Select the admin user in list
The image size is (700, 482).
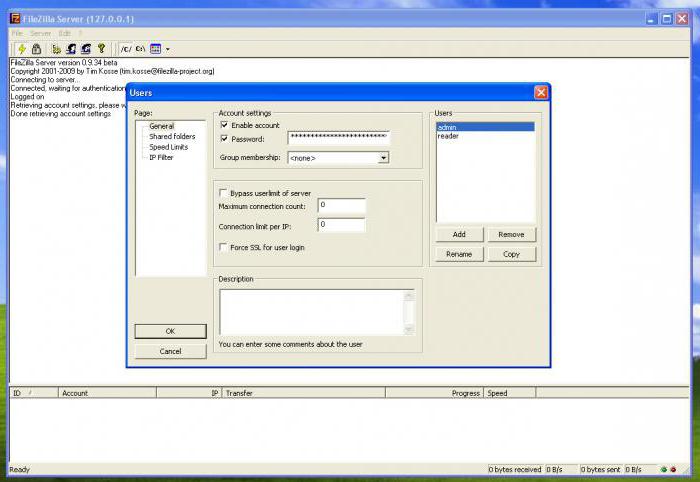pos(485,127)
